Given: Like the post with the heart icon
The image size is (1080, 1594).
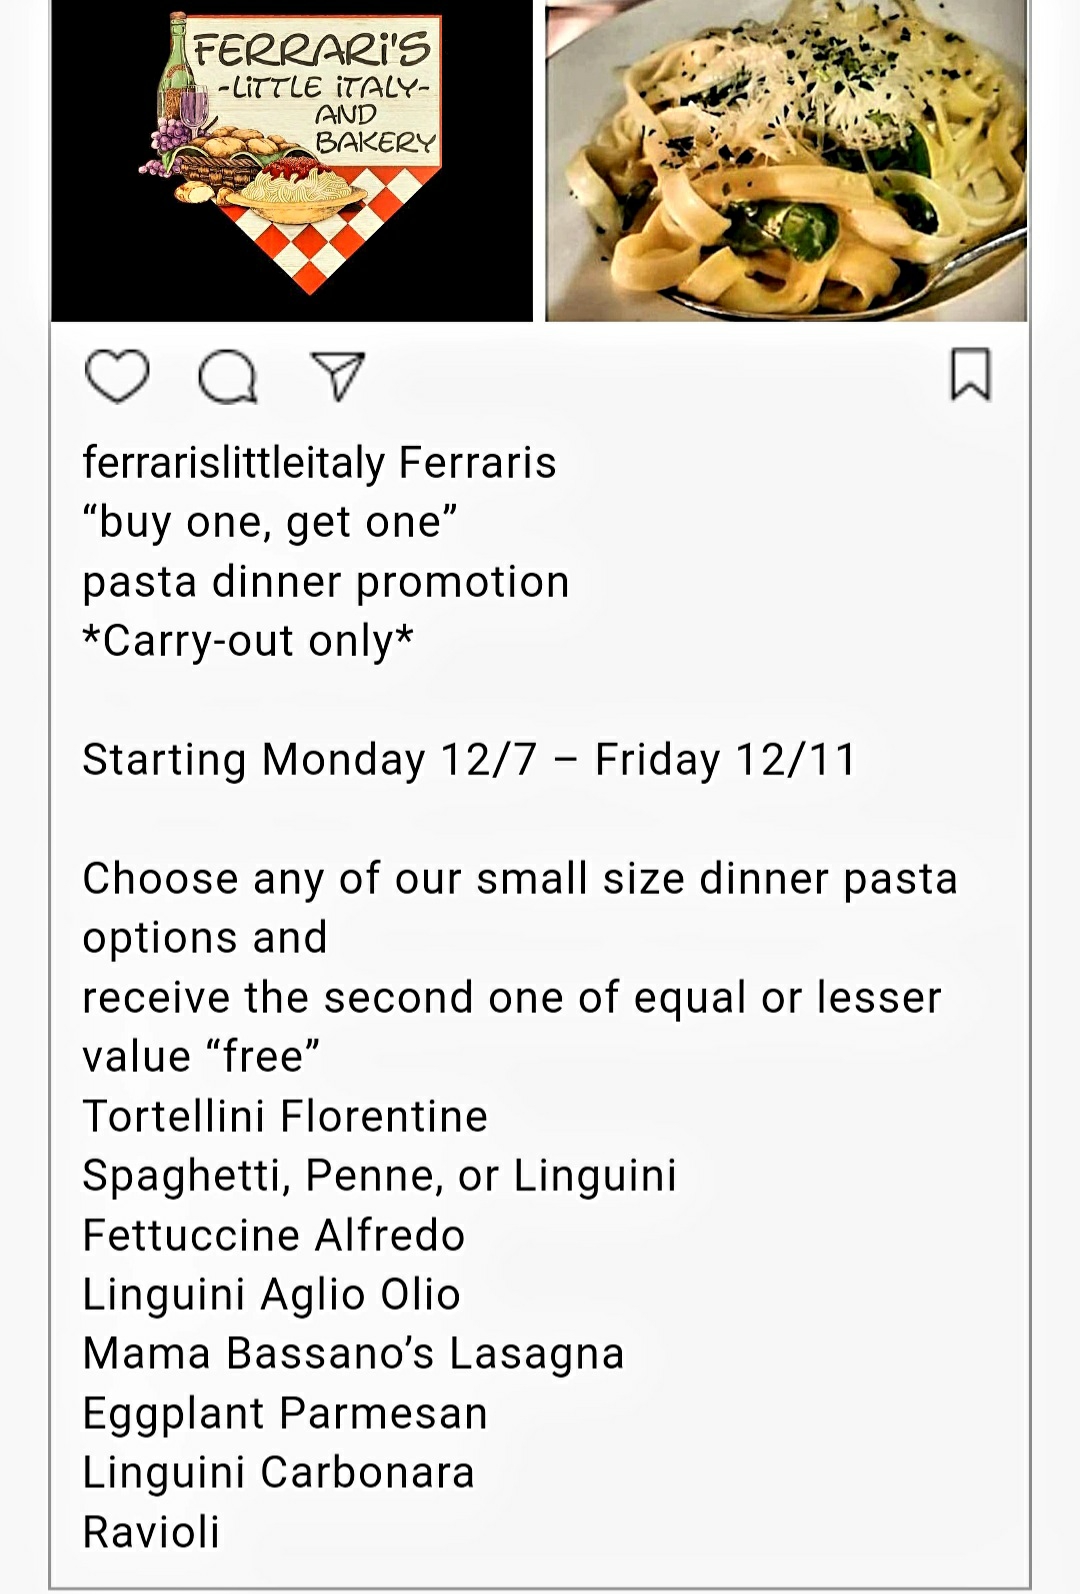Looking at the screenshot, I should (x=117, y=376).
